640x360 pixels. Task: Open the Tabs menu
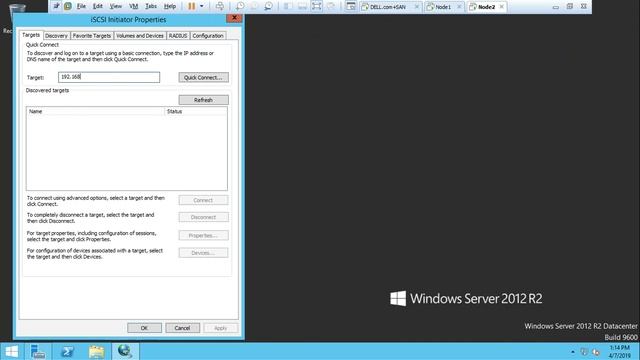pos(151,7)
